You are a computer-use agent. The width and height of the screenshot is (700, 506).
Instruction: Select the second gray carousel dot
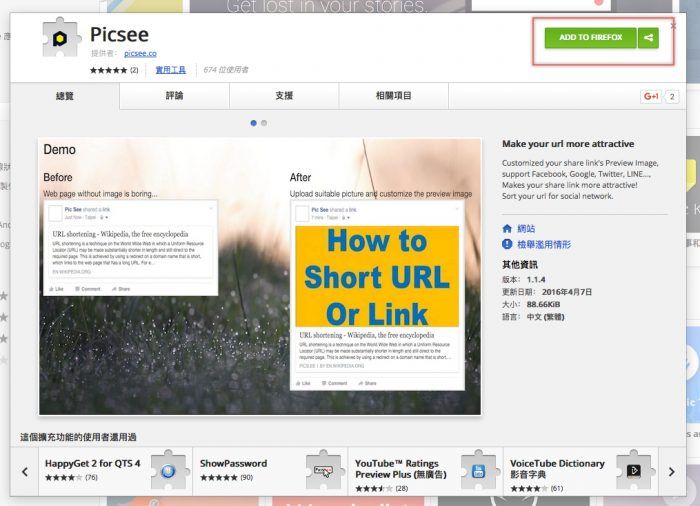(x=264, y=123)
